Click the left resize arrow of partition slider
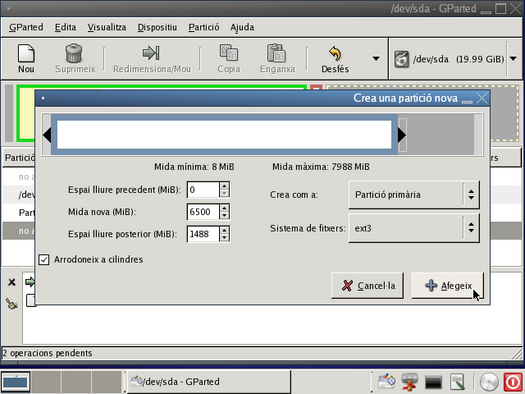The width and height of the screenshot is (525, 394). (x=47, y=135)
